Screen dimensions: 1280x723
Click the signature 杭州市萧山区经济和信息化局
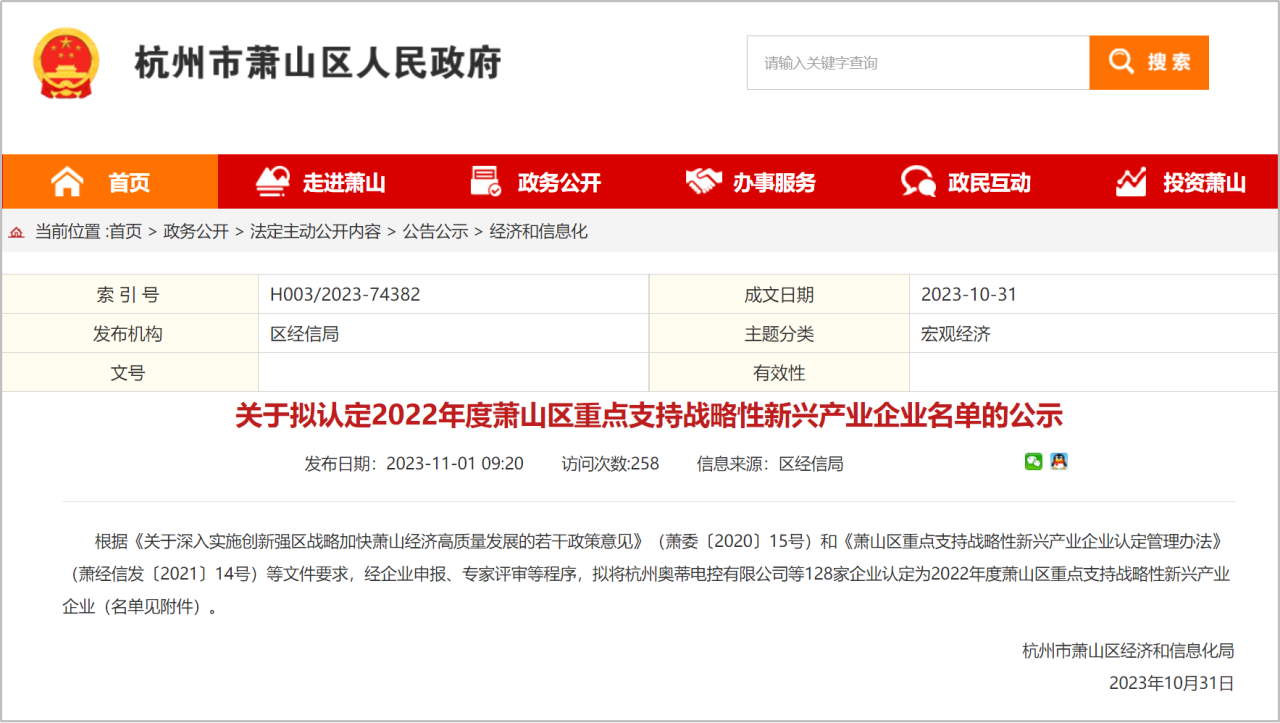coord(1128,651)
